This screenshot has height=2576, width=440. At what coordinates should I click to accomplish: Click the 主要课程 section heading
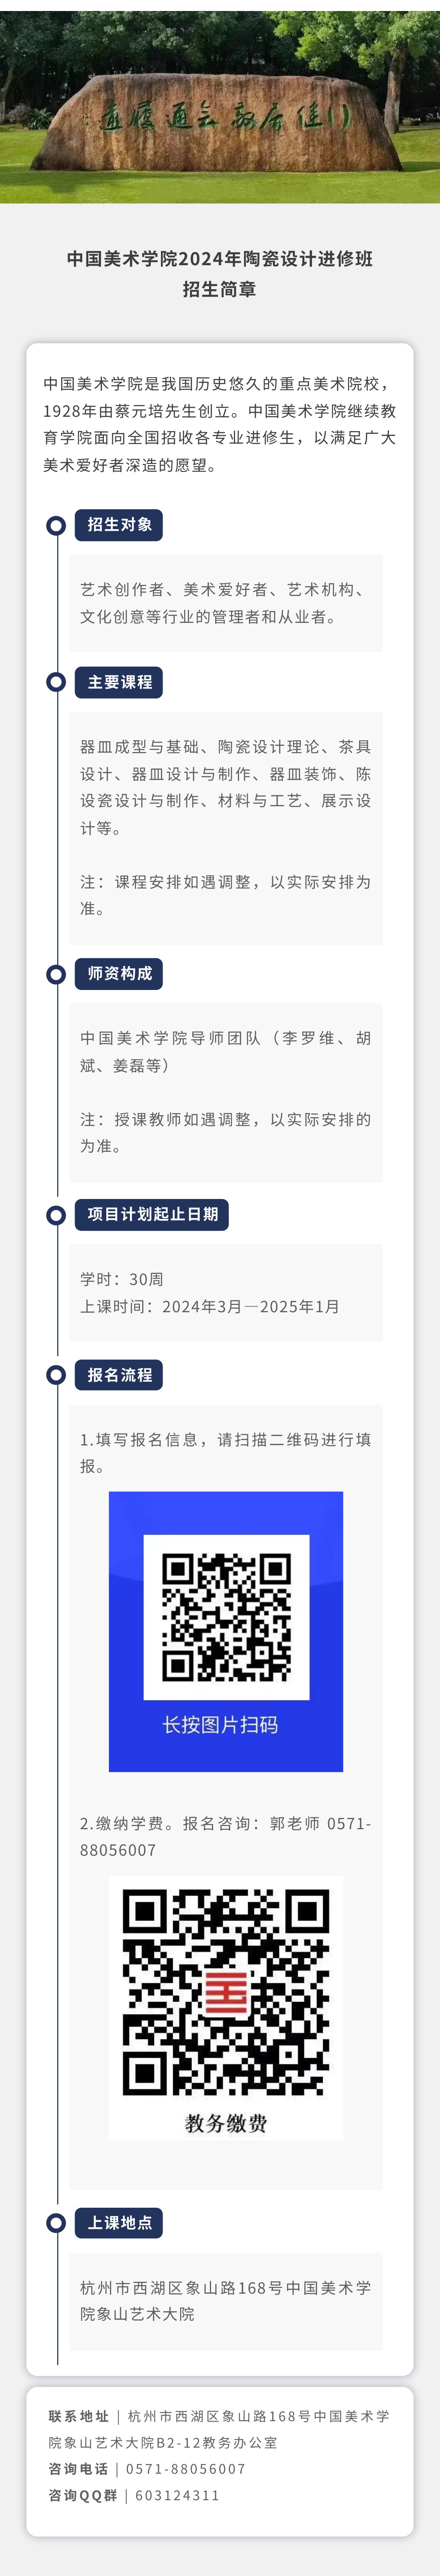pyautogui.click(x=118, y=682)
